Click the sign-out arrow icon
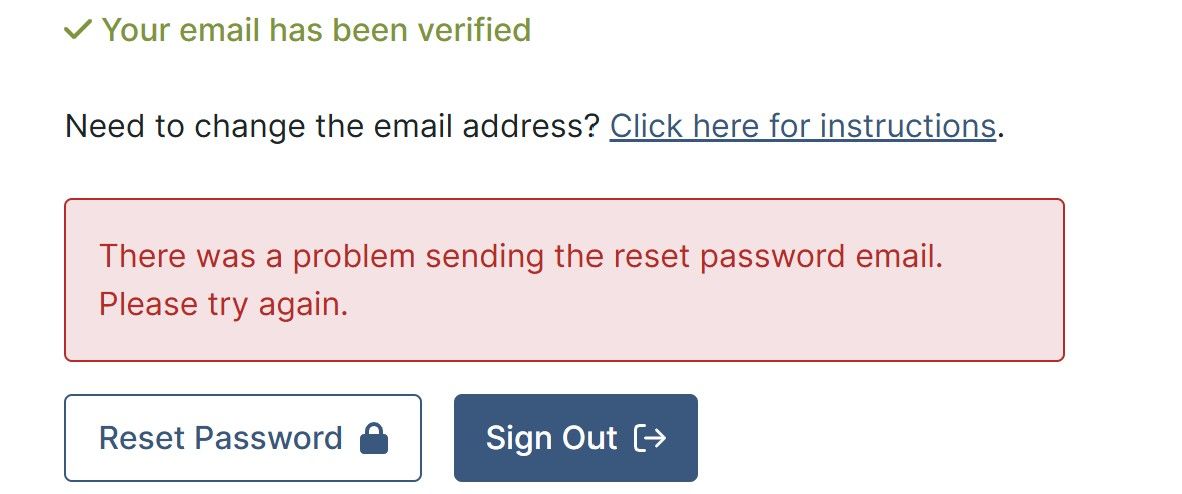This screenshot has height=494, width=1182. coord(650,438)
